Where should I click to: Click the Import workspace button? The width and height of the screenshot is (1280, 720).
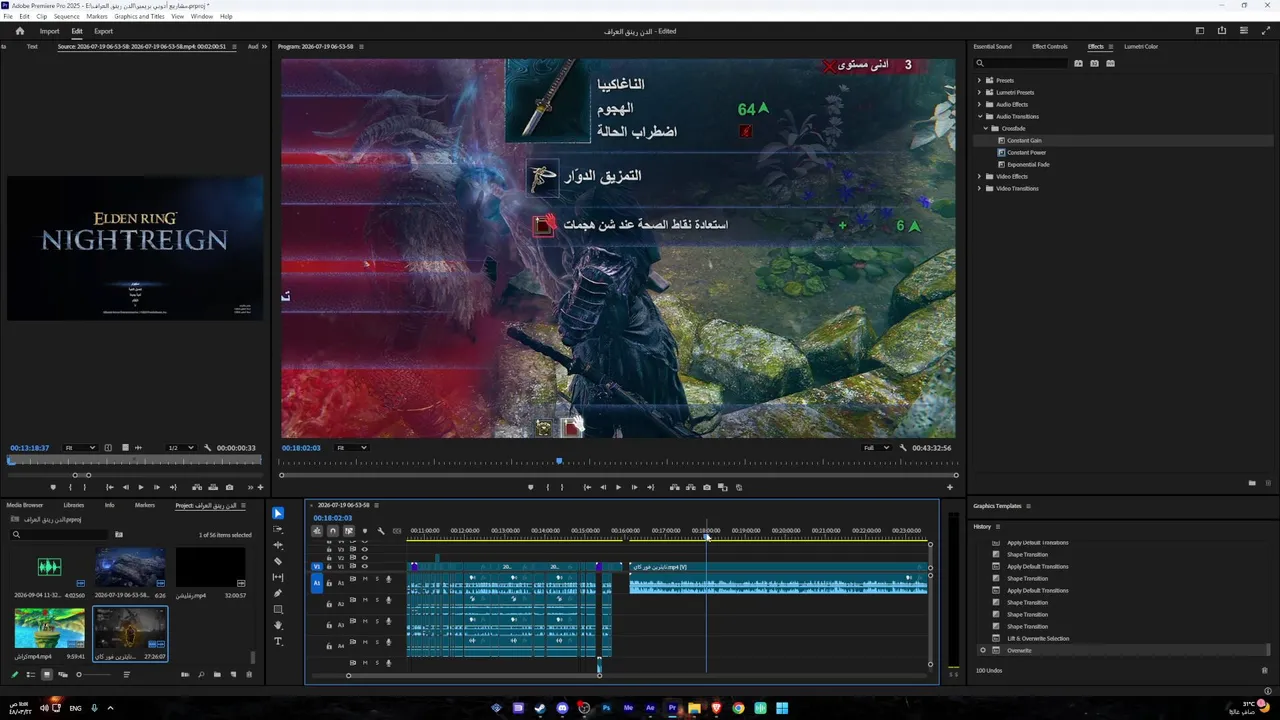pos(49,31)
